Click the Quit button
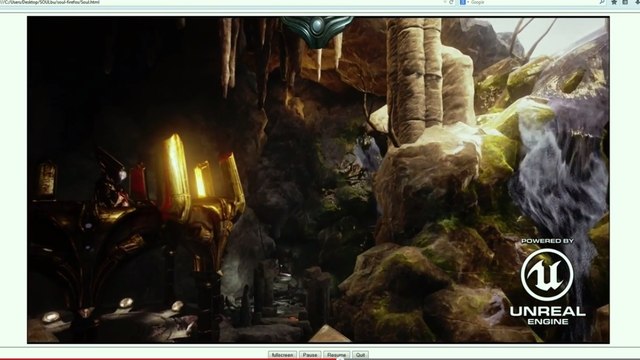 tap(360, 355)
